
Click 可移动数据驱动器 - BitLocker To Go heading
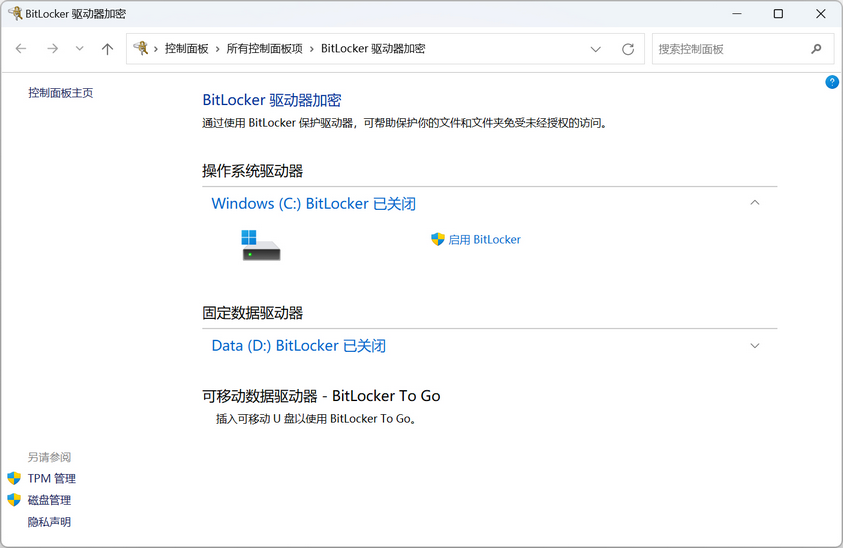coord(321,396)
